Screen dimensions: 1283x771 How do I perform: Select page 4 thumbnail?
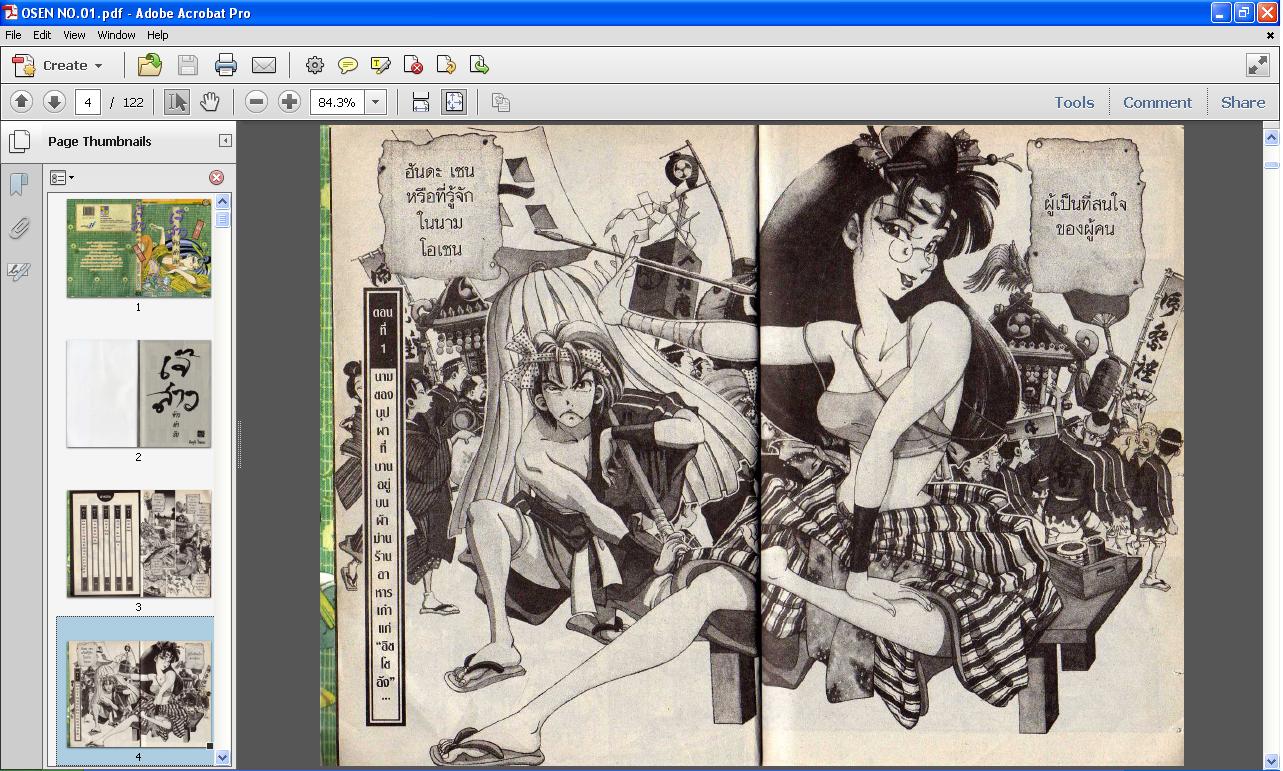click(139, 693)
